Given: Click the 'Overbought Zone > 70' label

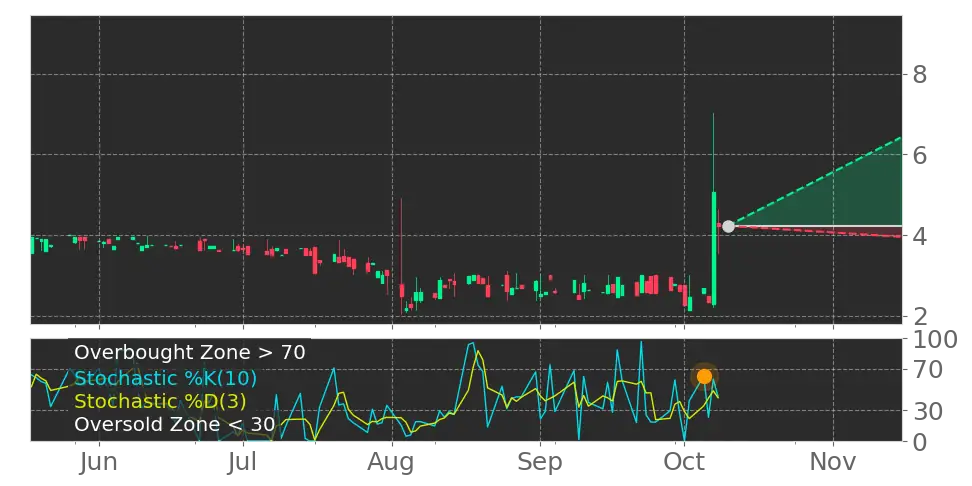Looking at the screenshot, I should (x=190, y=352).
